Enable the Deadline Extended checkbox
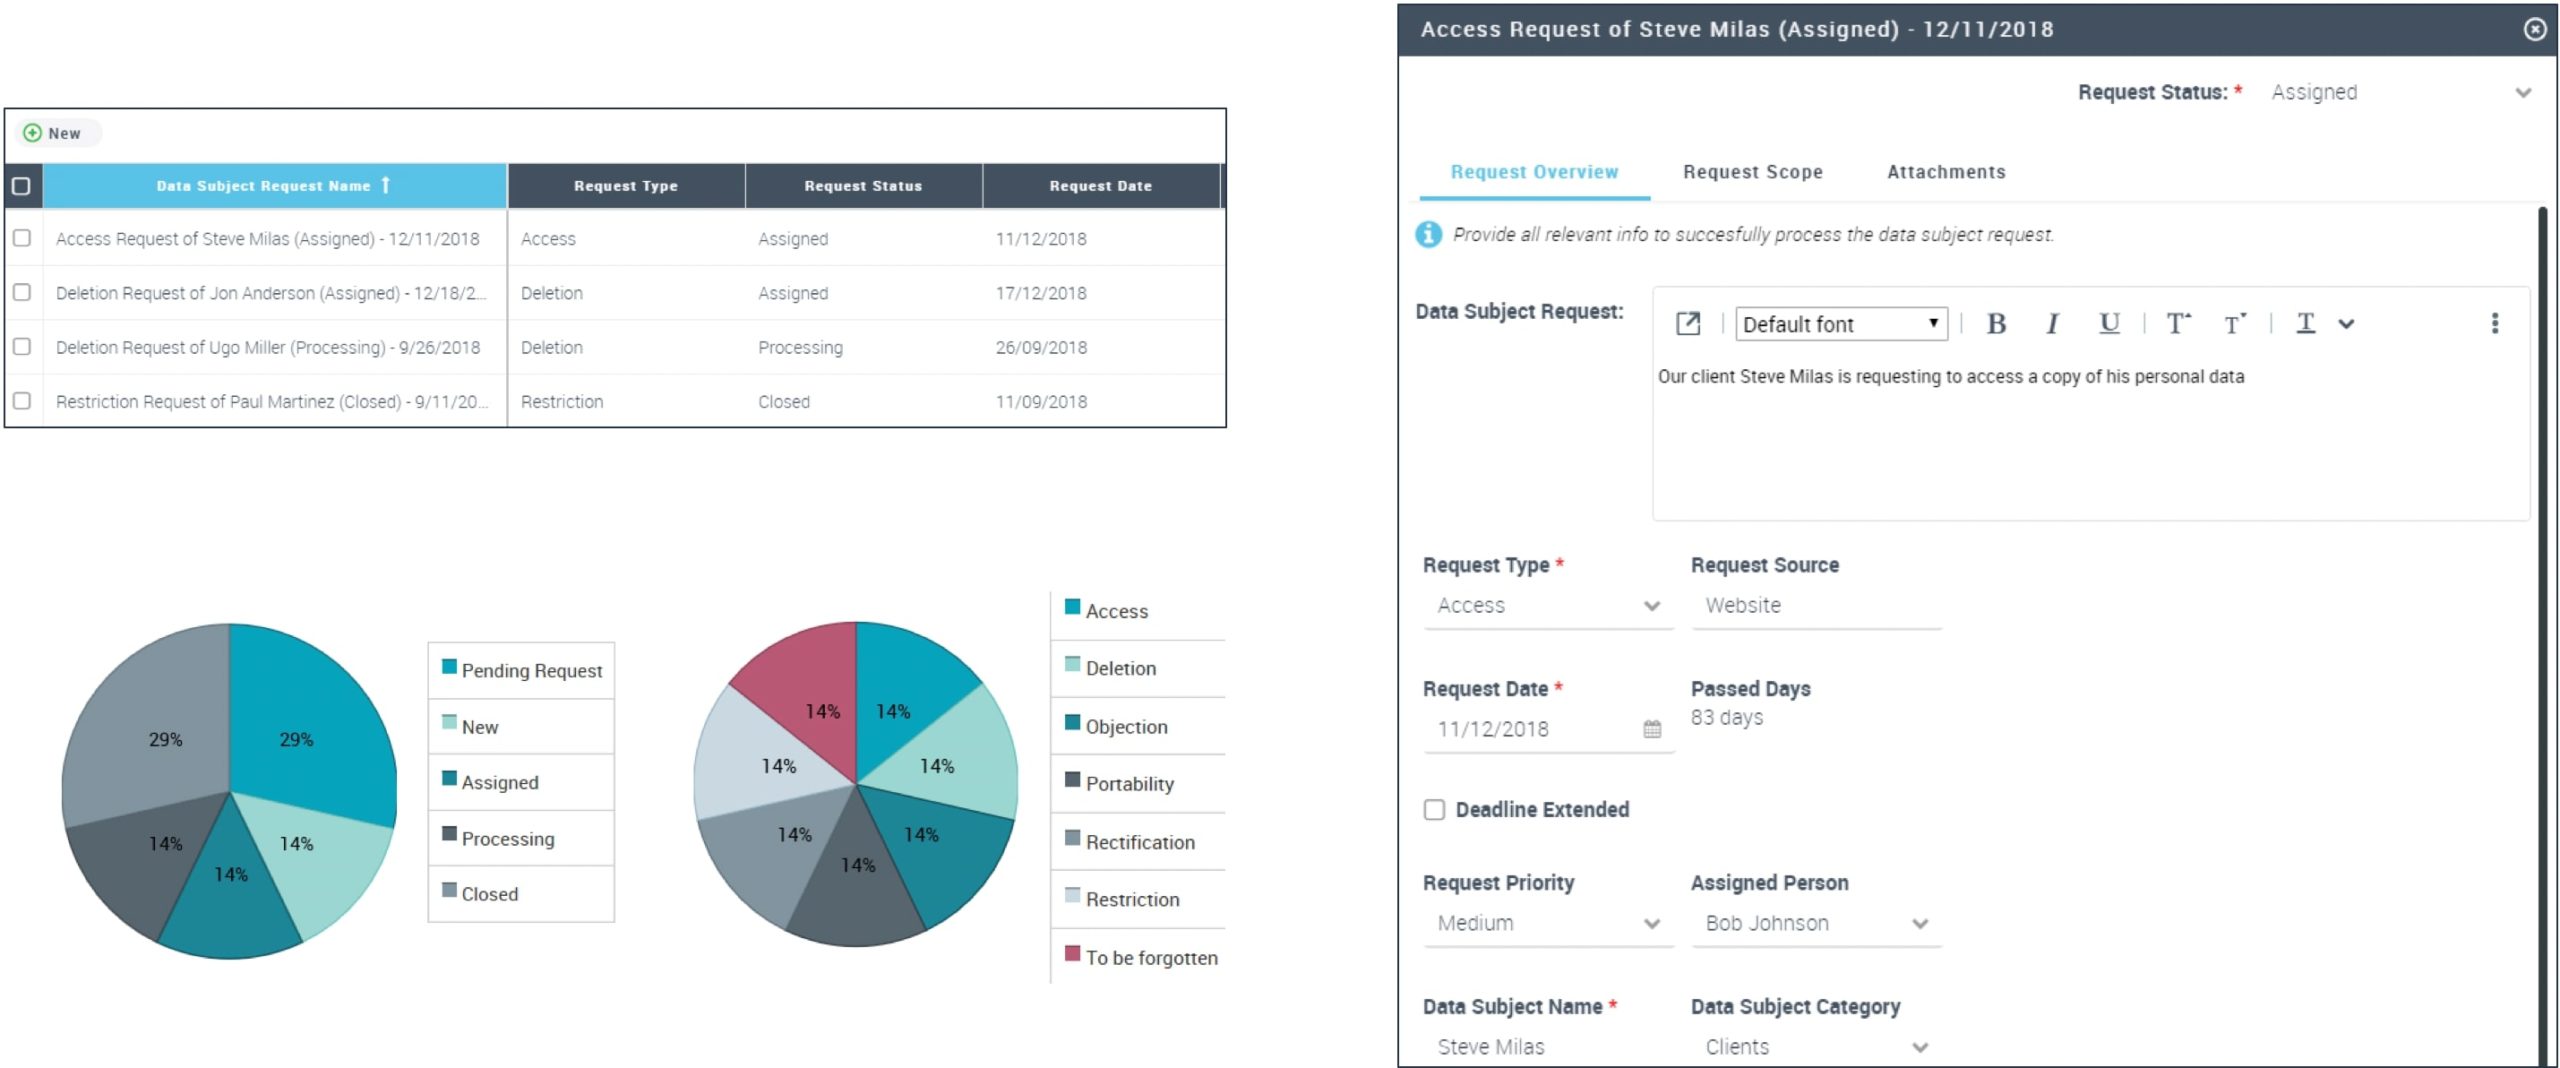2560x1068 pixels. click(1434, 810)
